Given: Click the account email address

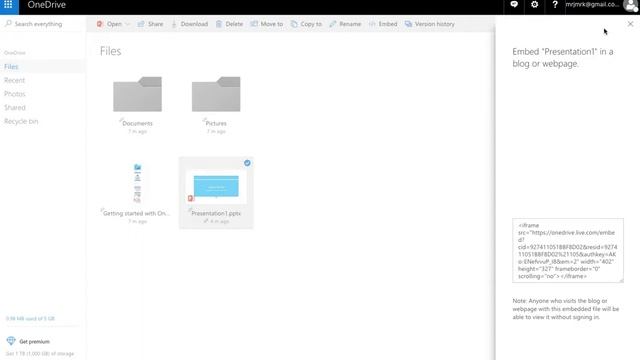Looking at the screenshot, I should click(592, 4).
